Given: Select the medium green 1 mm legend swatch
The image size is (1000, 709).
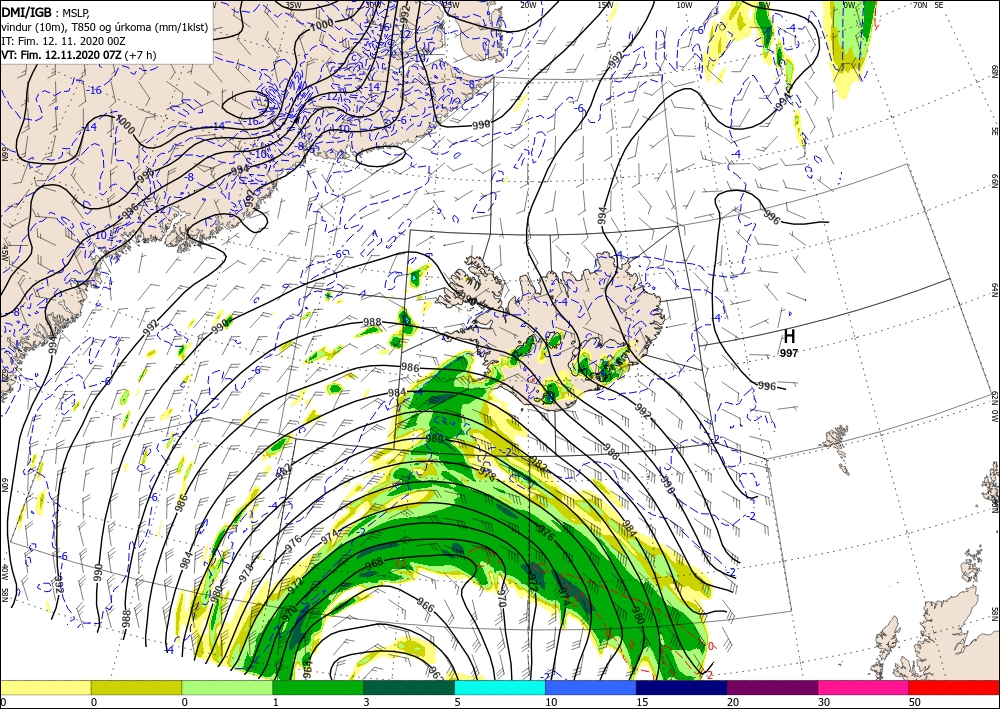Looking at the screenshot, I should (x=318, y=687).
